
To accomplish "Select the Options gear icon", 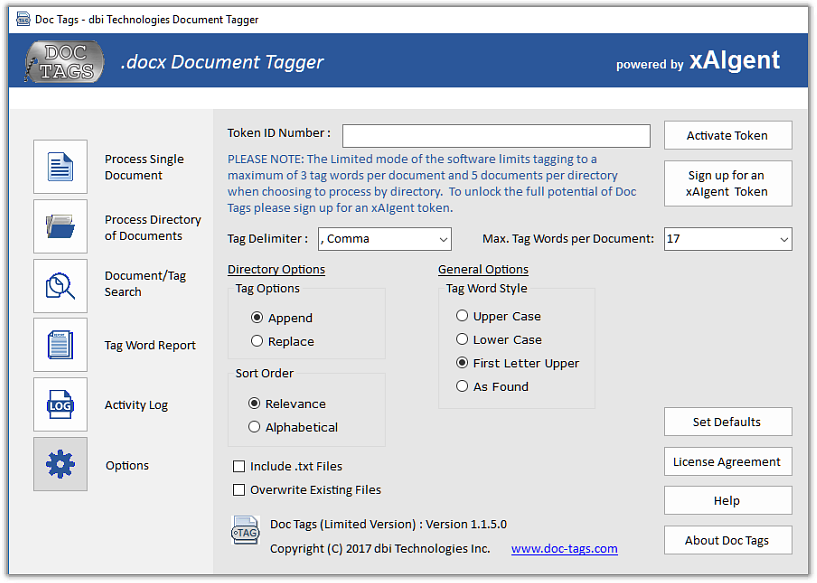I will (60, 464).
